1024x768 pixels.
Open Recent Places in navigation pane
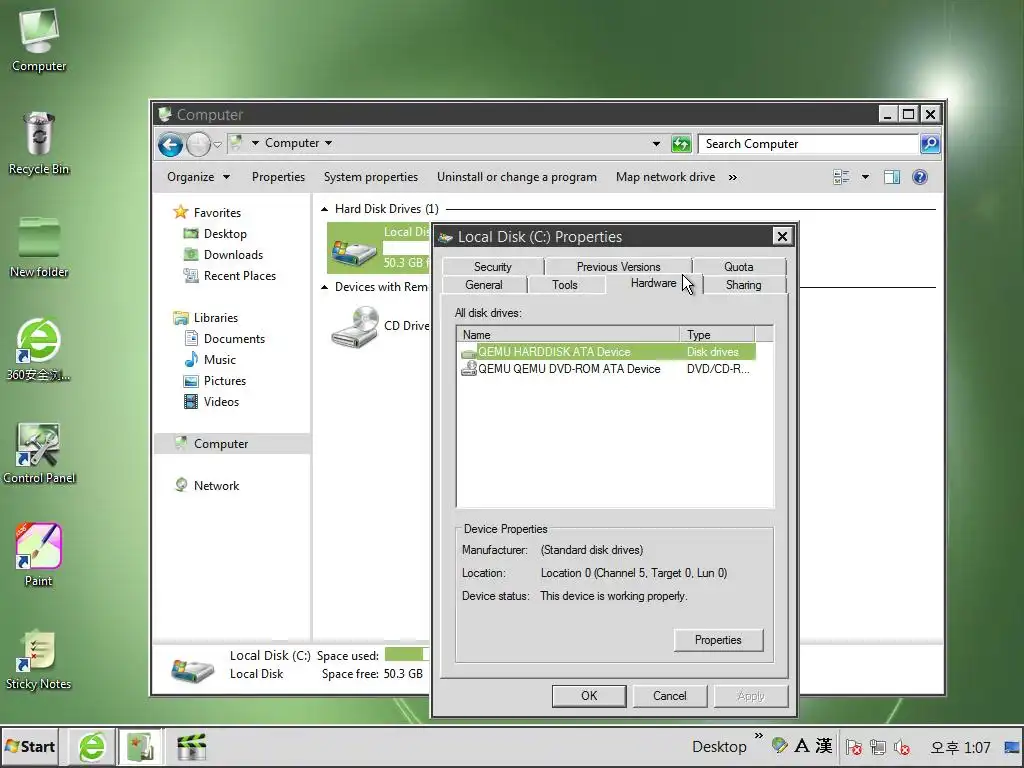(230, 276)
